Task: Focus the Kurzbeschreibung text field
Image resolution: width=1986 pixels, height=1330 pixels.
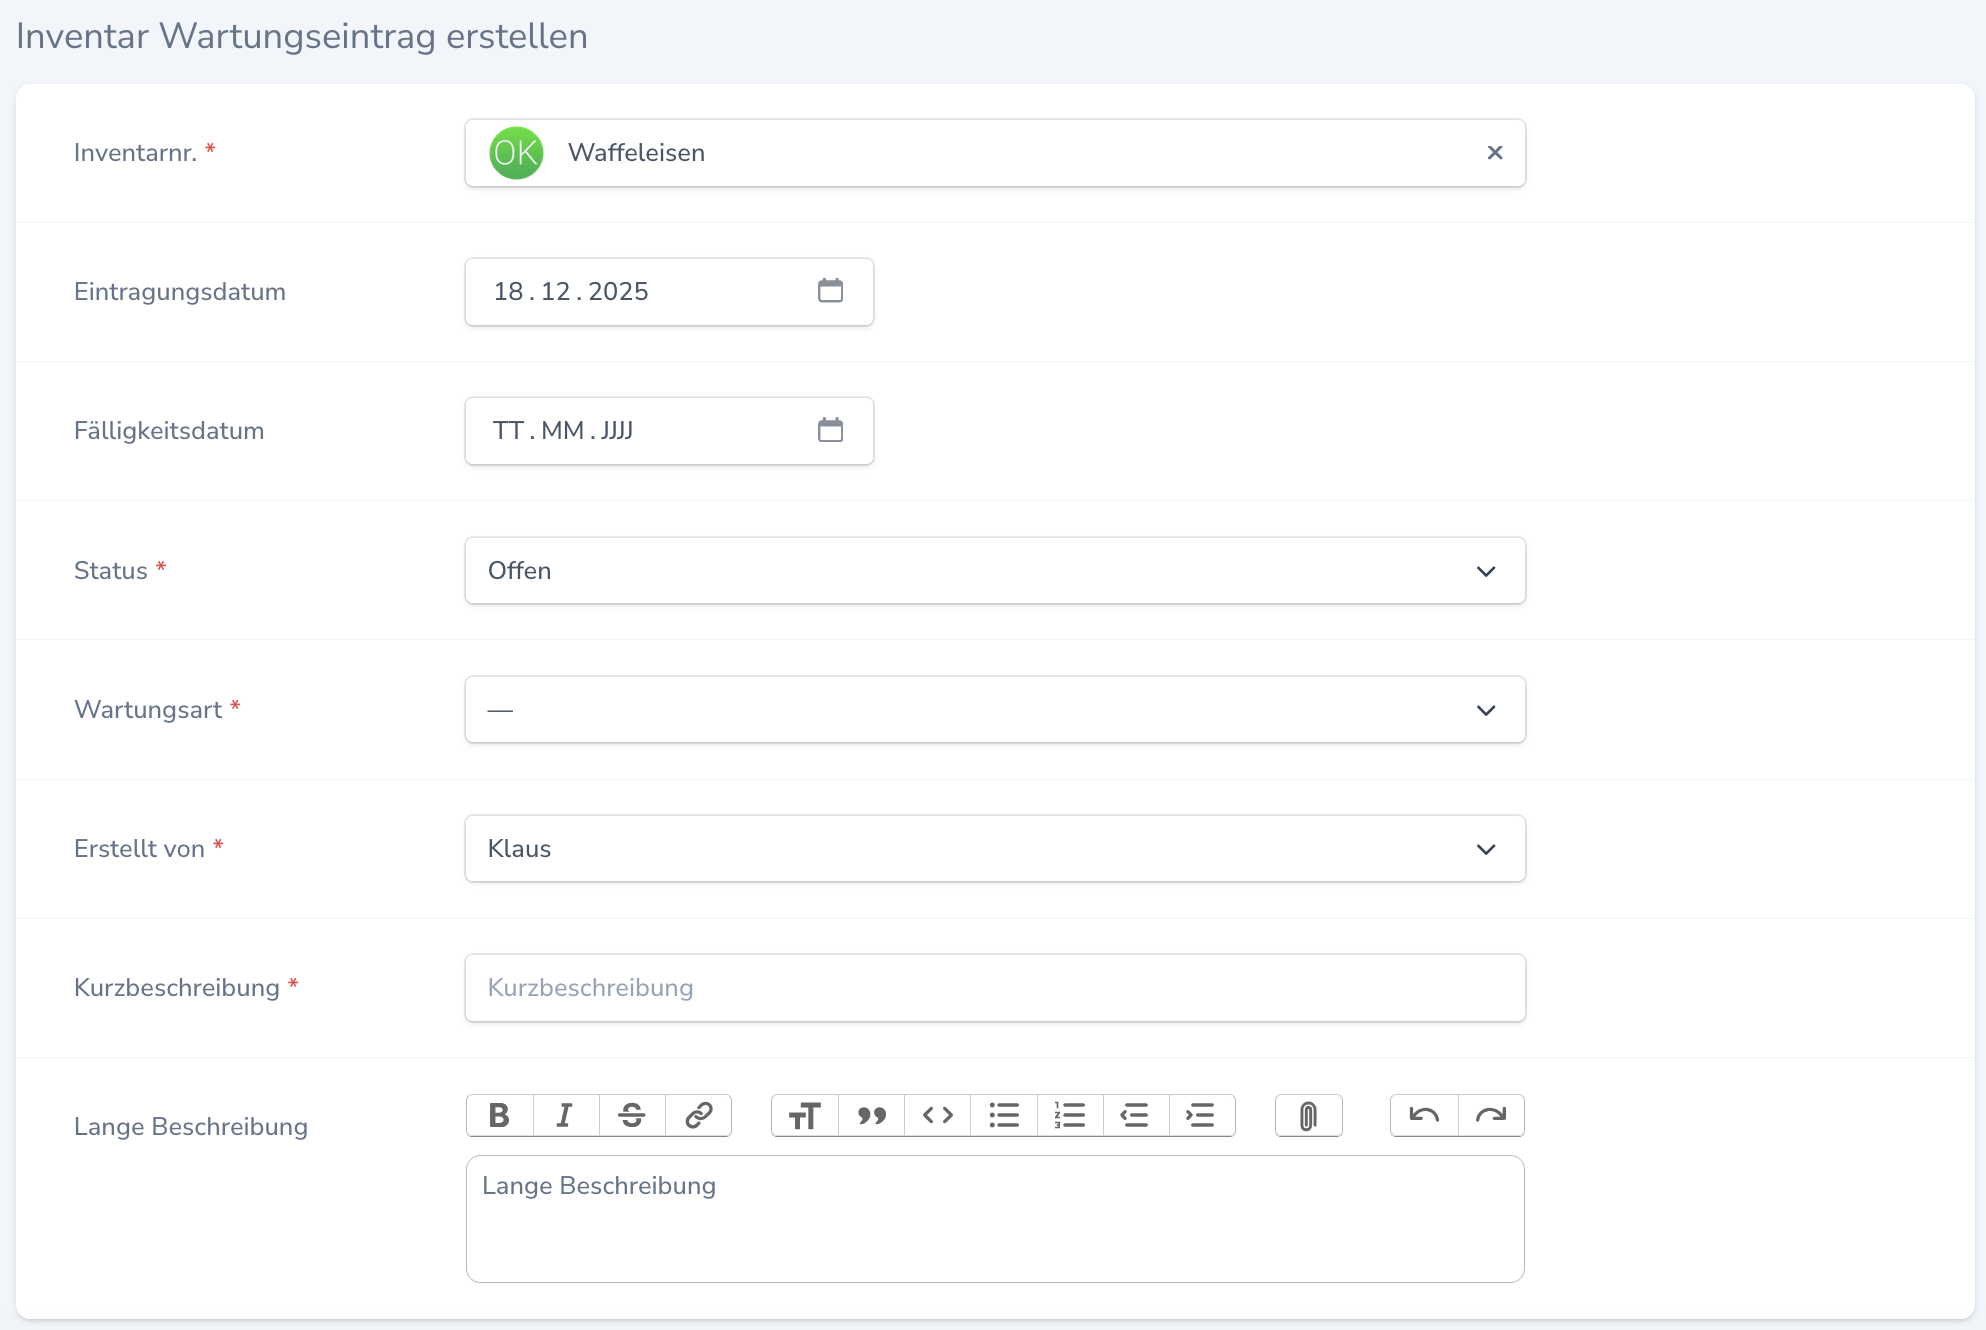Action: [994, 988]
